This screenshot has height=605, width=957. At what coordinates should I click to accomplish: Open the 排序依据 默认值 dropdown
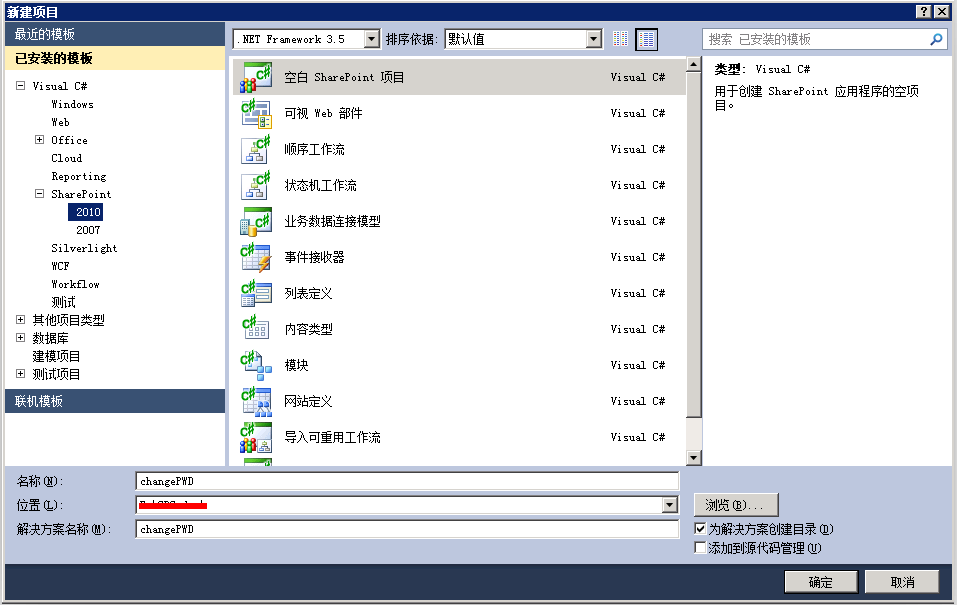point(594,40)
